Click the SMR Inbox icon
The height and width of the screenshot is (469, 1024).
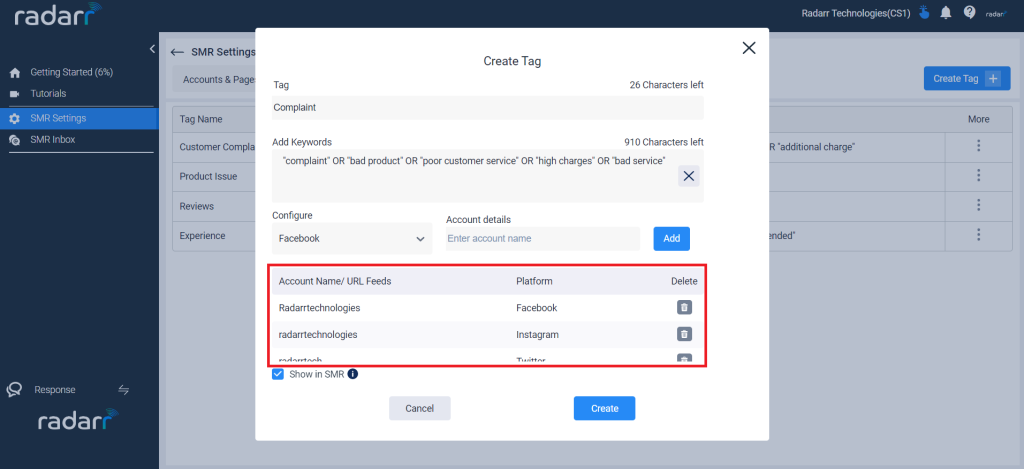click(15, 140)
